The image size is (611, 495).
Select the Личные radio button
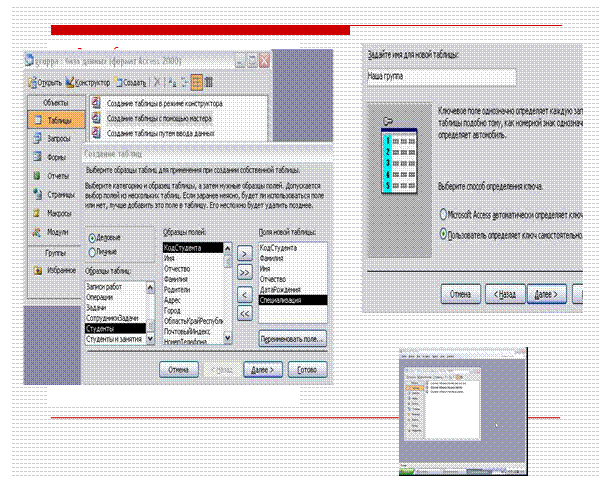click(93, 252)
